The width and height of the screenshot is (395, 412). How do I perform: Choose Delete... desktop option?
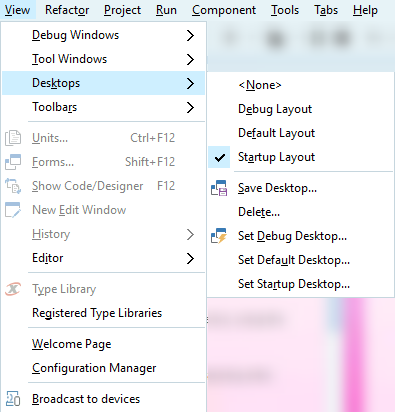(300, 212)
